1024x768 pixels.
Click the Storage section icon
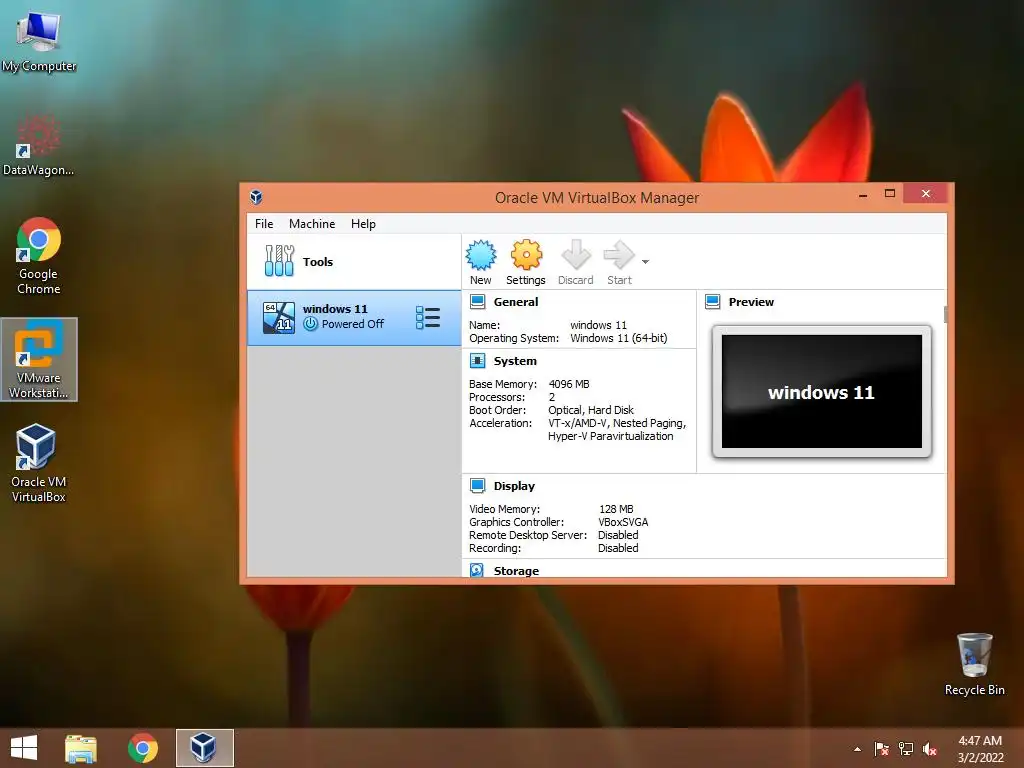[477, 570]
